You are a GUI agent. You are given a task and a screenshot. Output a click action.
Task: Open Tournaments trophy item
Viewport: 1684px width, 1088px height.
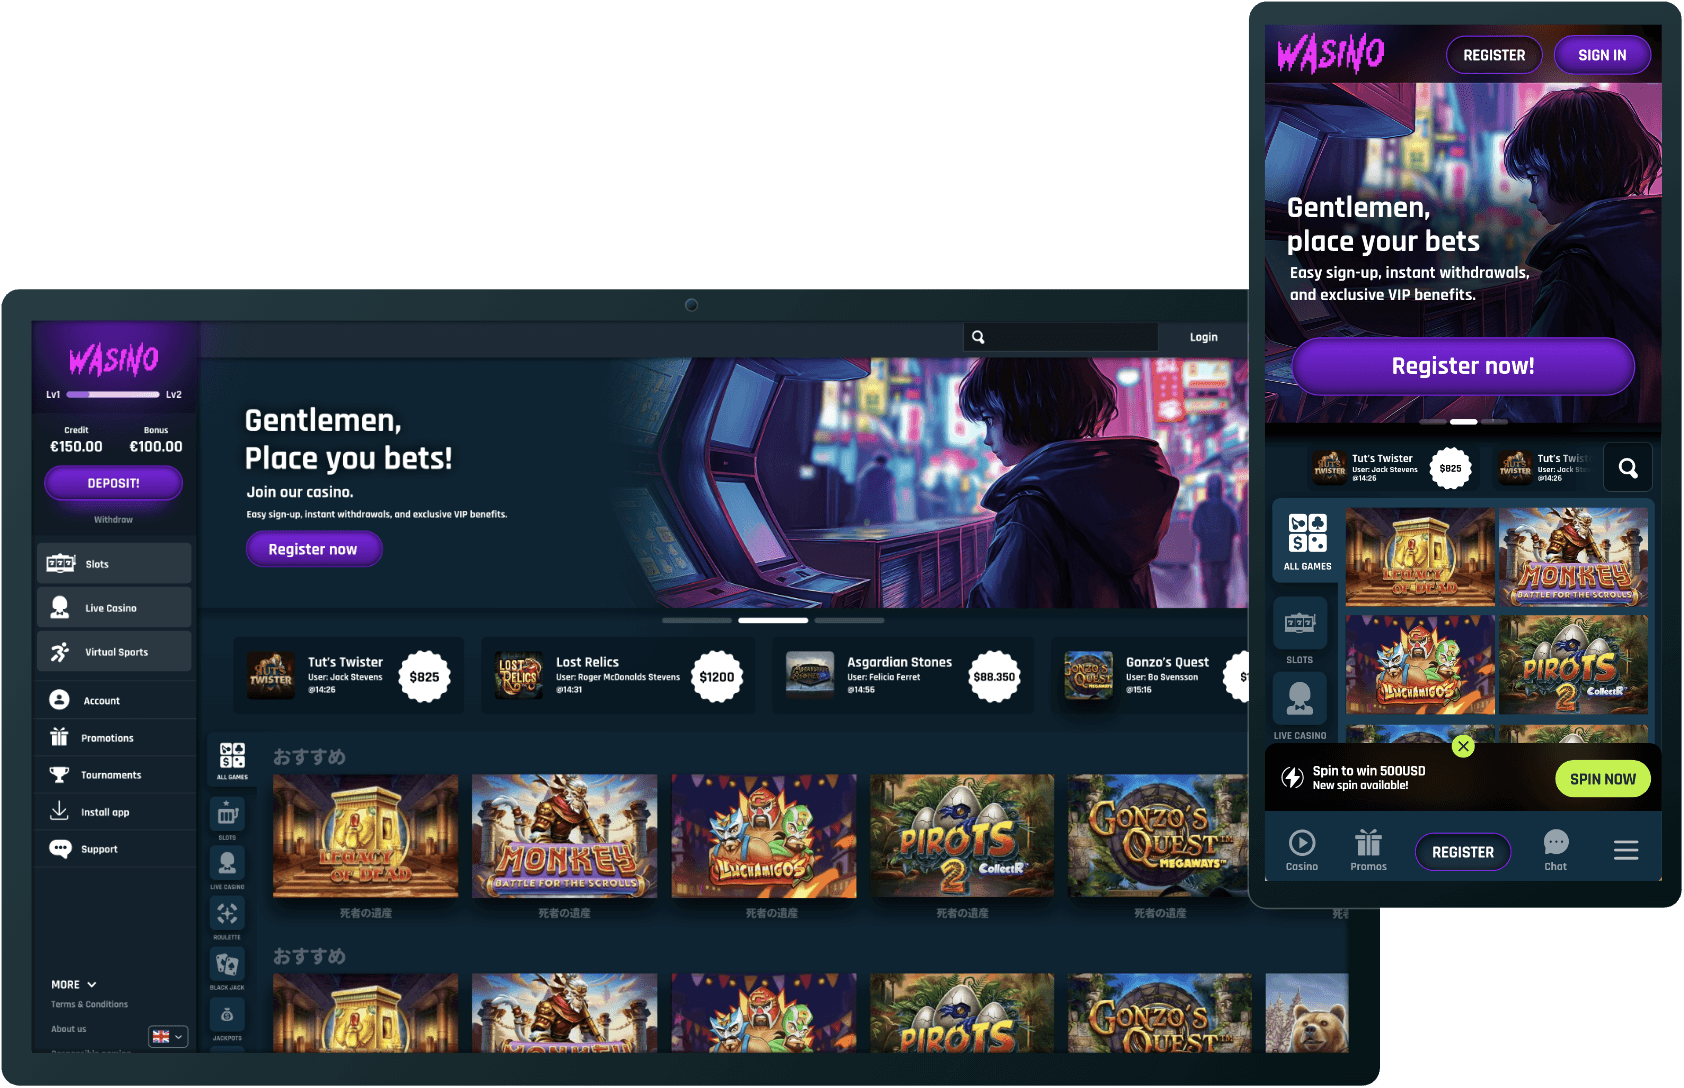tap(60, 775)
